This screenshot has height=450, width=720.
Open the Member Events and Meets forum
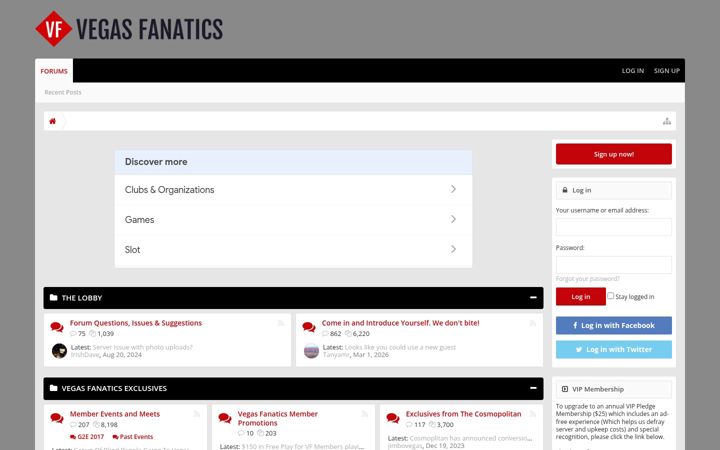click(115, 414)
